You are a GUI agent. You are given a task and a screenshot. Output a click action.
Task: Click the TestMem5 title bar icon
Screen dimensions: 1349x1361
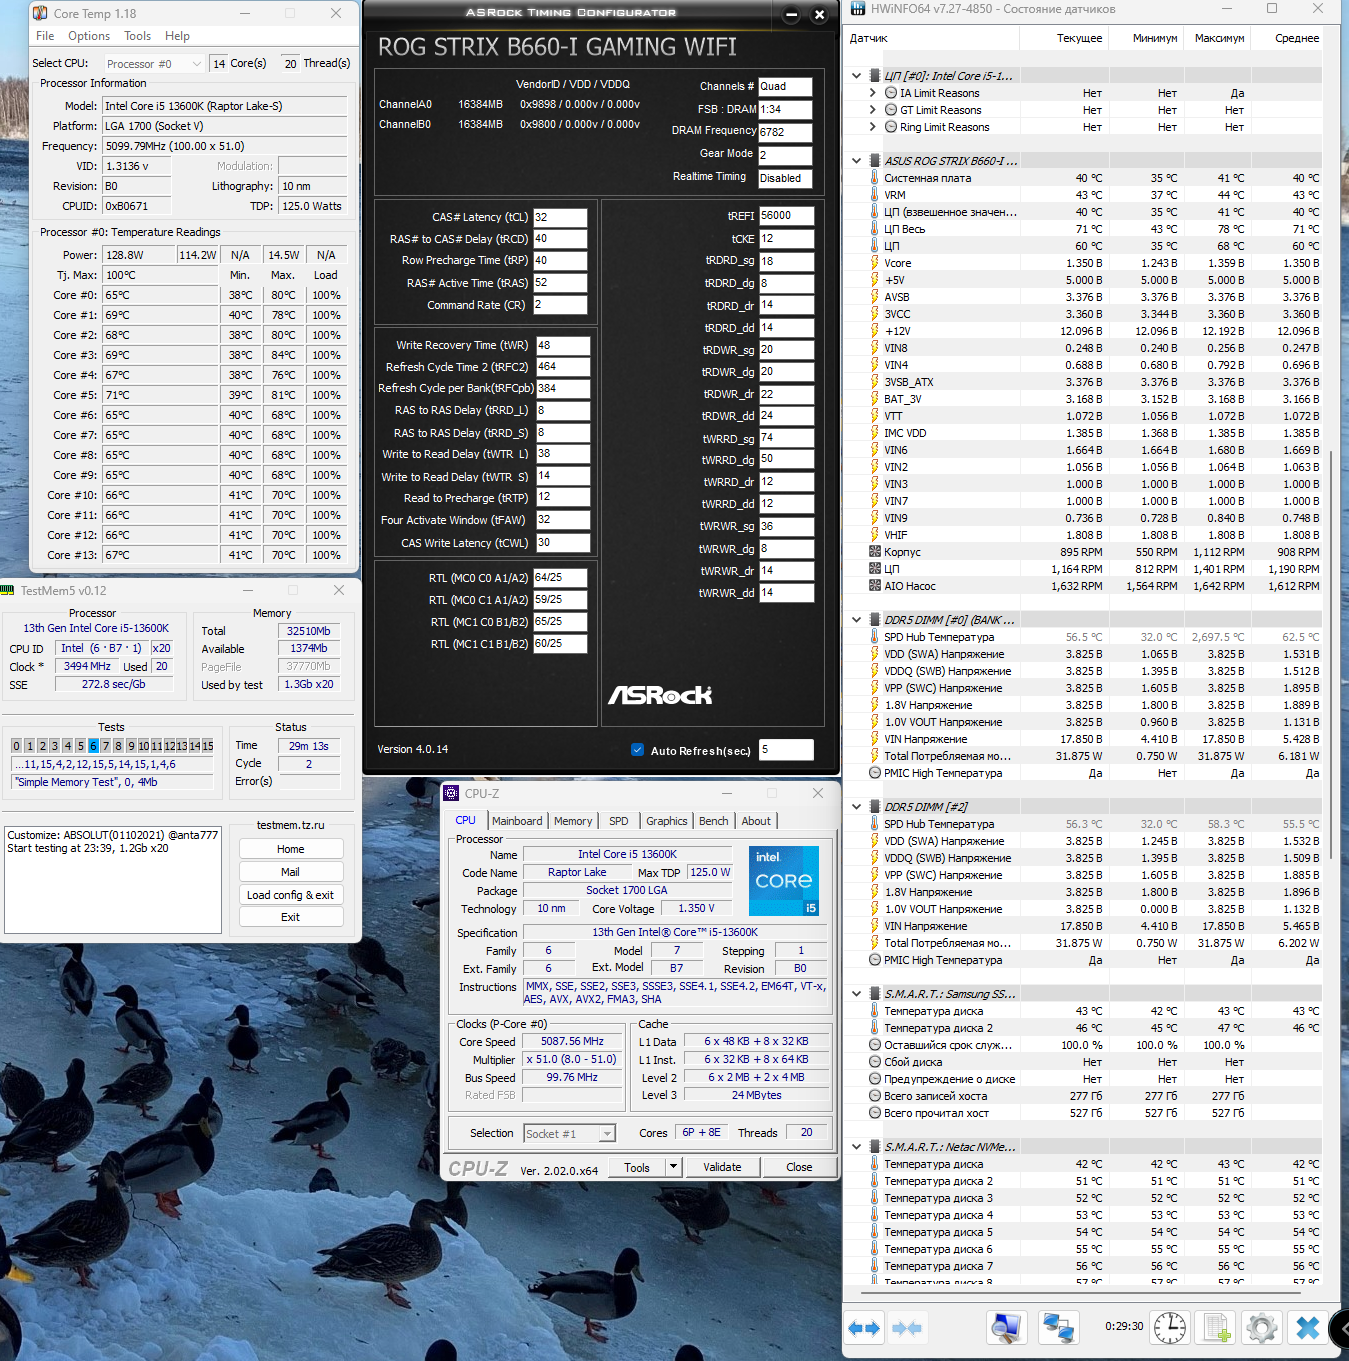click(8, 590)
